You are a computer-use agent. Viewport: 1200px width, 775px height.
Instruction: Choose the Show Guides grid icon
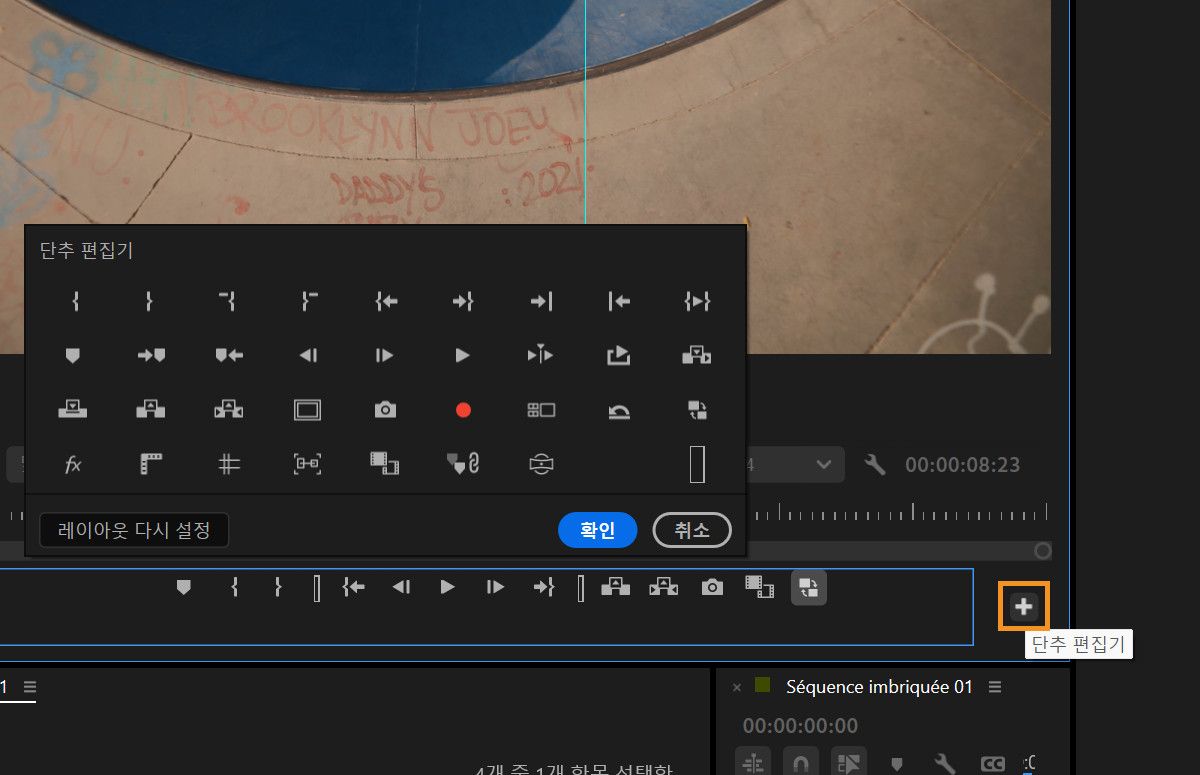(229, 464)
